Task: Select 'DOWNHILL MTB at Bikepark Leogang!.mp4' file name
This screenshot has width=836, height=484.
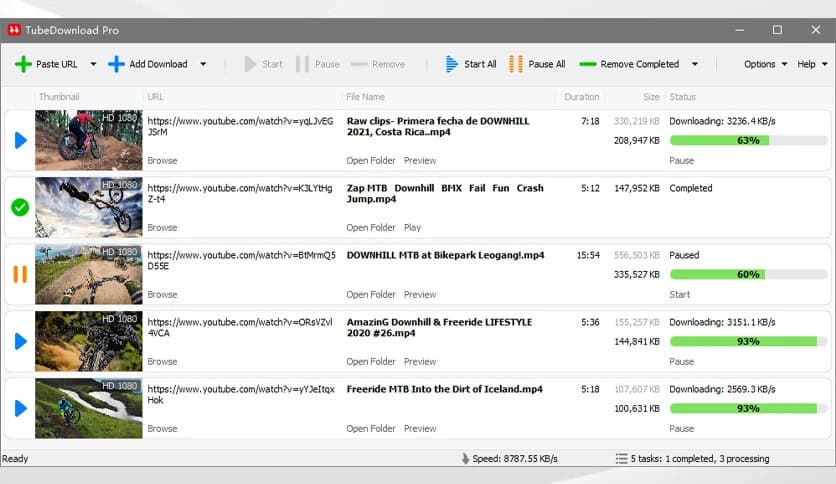Action: 445,255
